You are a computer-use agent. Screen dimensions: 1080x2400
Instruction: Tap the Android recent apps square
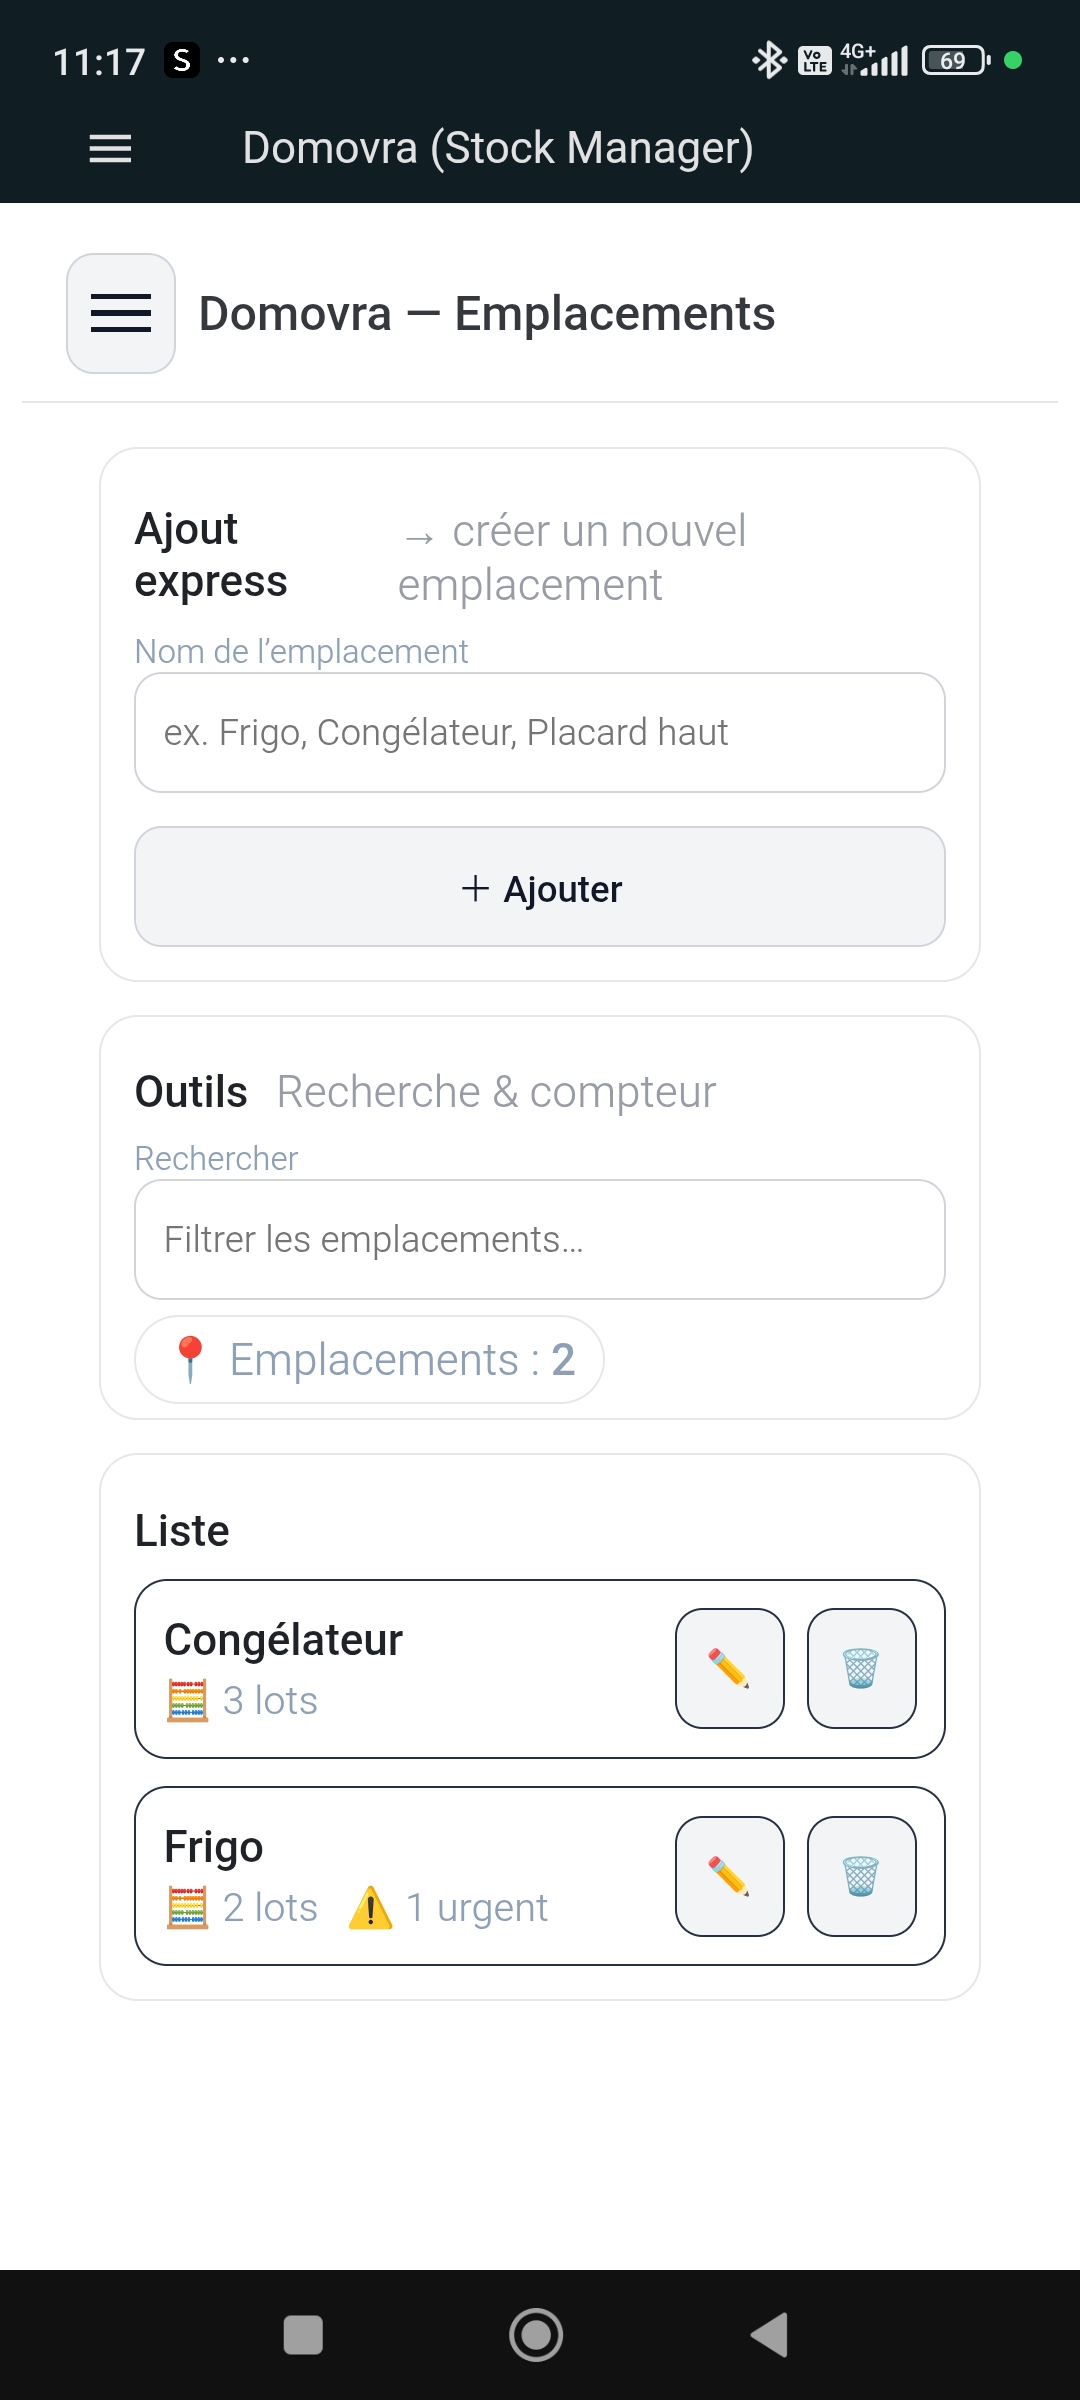pos(303,2335)
